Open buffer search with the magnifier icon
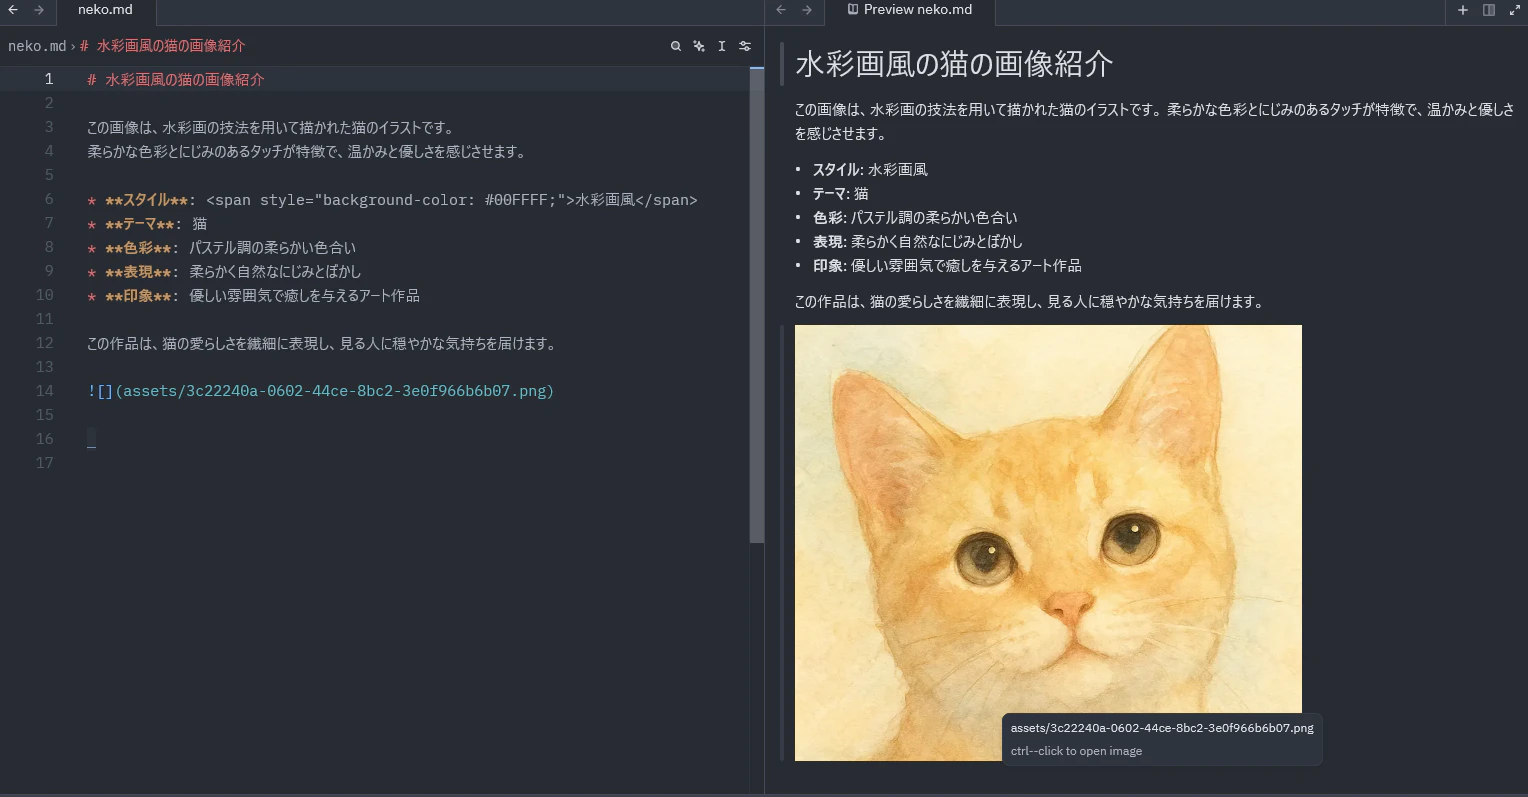Image resolution: width=1528 pixels, height=797 pixels. (676, 46)
